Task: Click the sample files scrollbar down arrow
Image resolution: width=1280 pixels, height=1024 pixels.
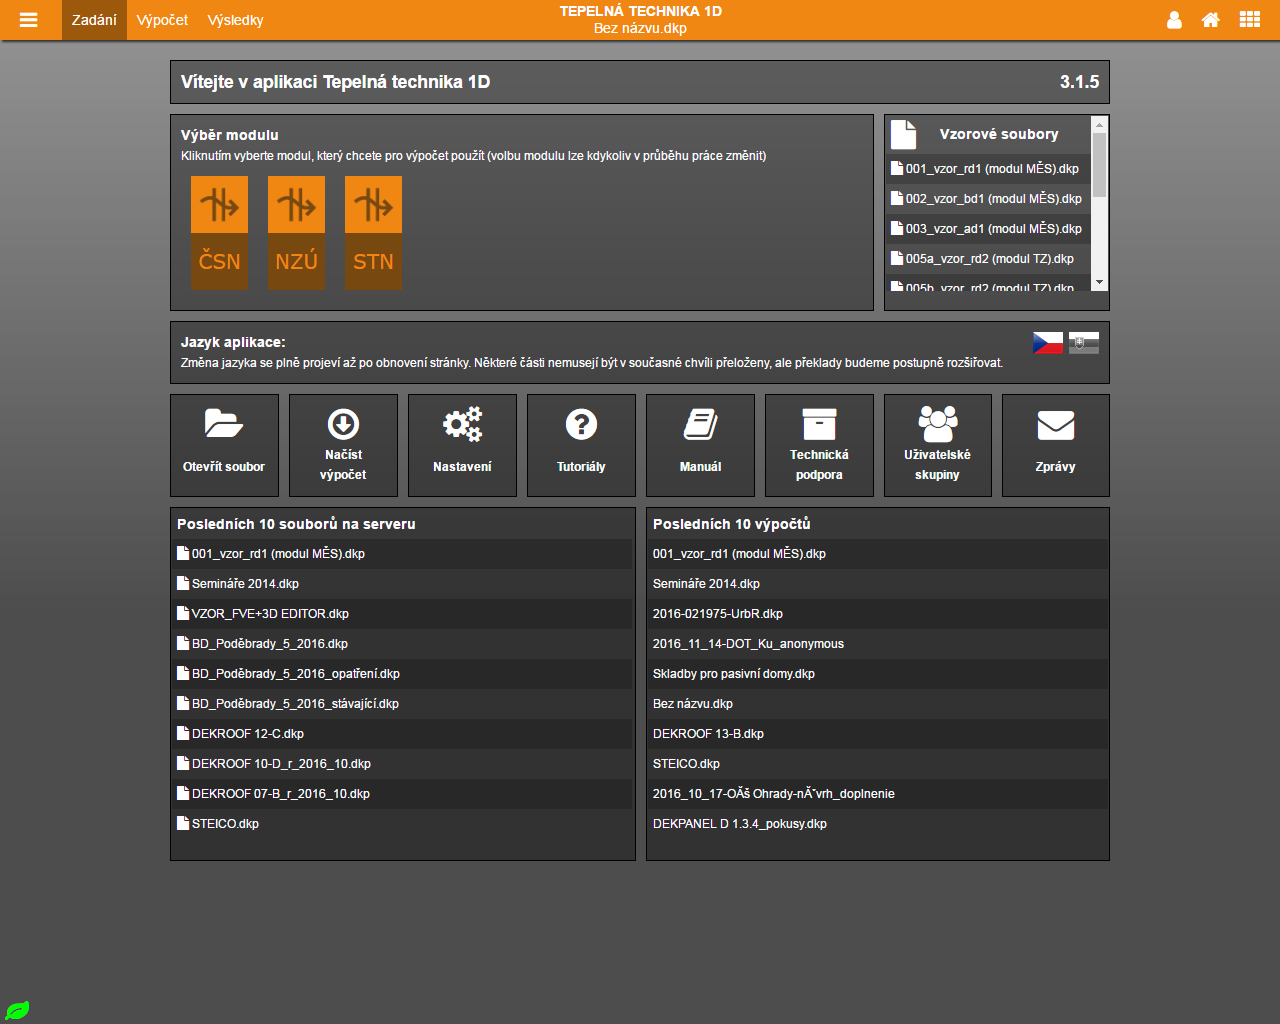Action: pyautogui.click(x=1099, y=283)
